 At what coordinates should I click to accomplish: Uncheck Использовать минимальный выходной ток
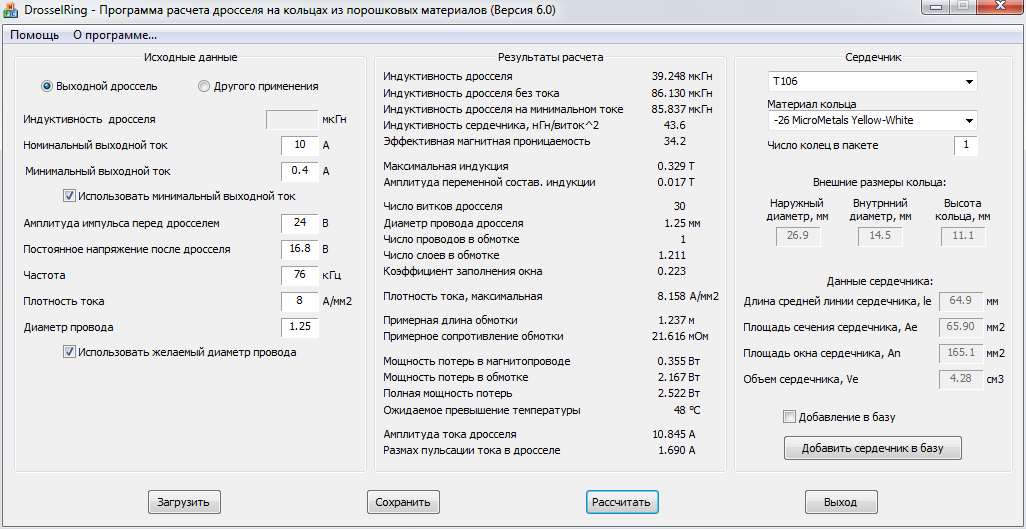click(69, 195)
